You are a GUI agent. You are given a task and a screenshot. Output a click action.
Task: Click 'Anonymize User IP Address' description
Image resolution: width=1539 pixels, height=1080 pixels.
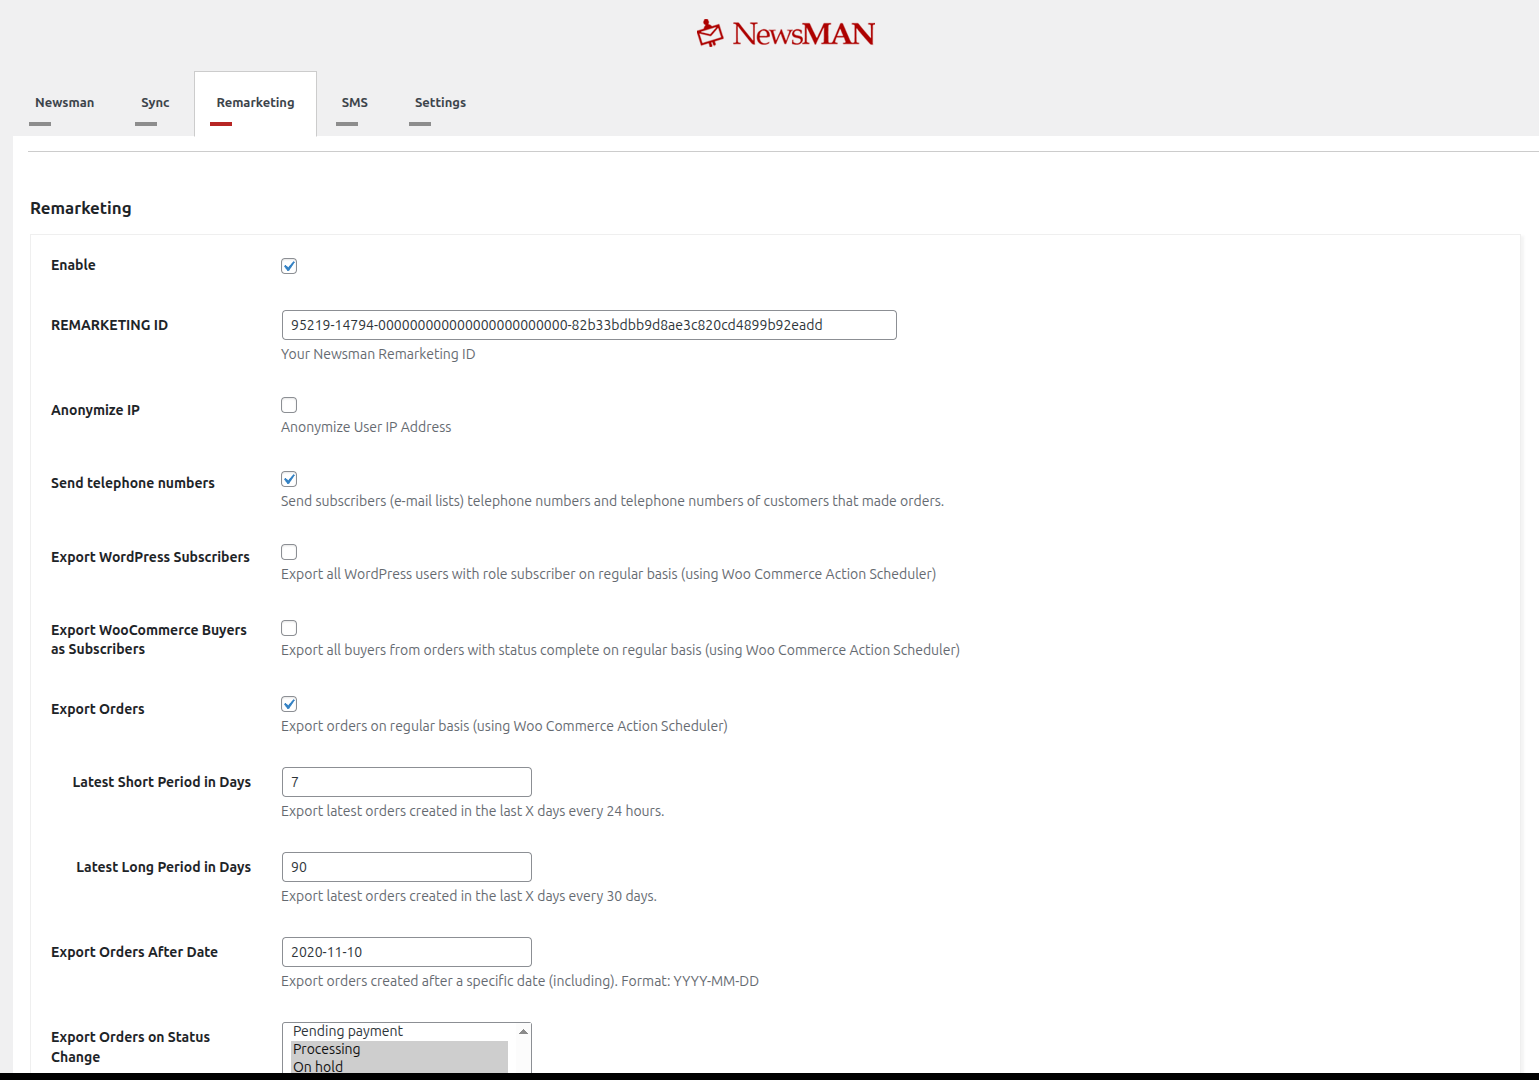pos(366,427)
